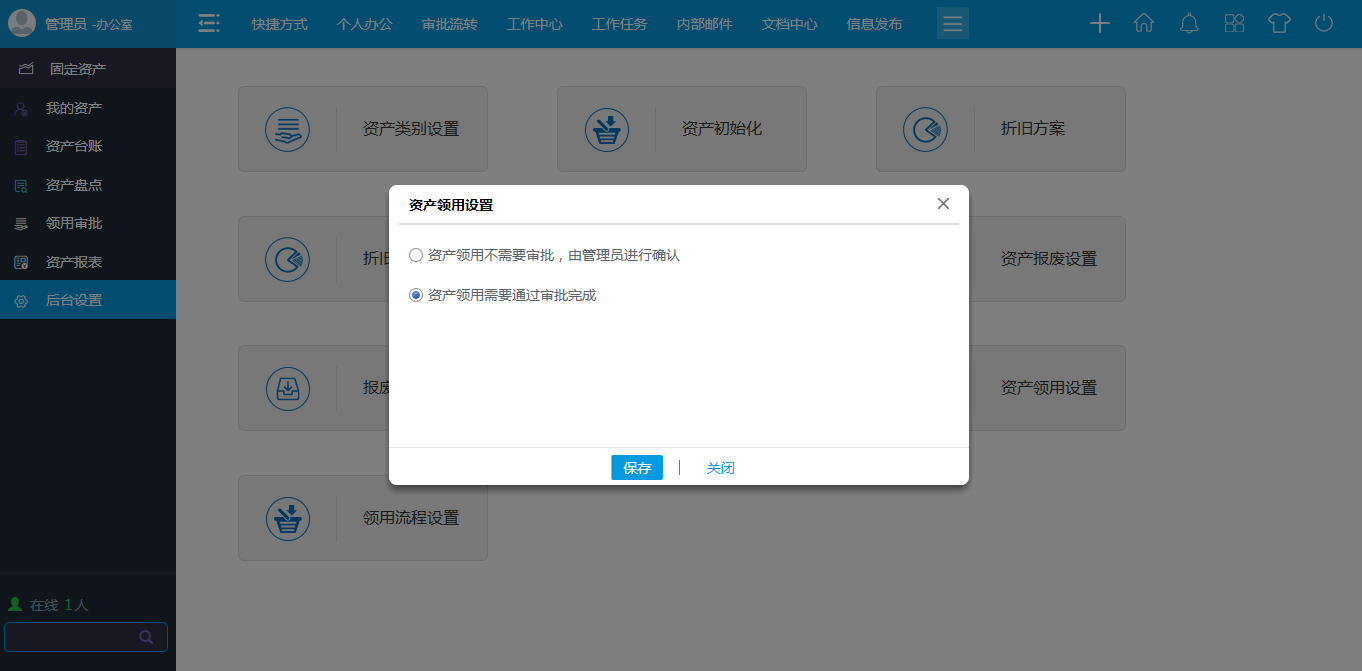Save the asset requisition settings
1362x671 pixels.
coord(637,467)
